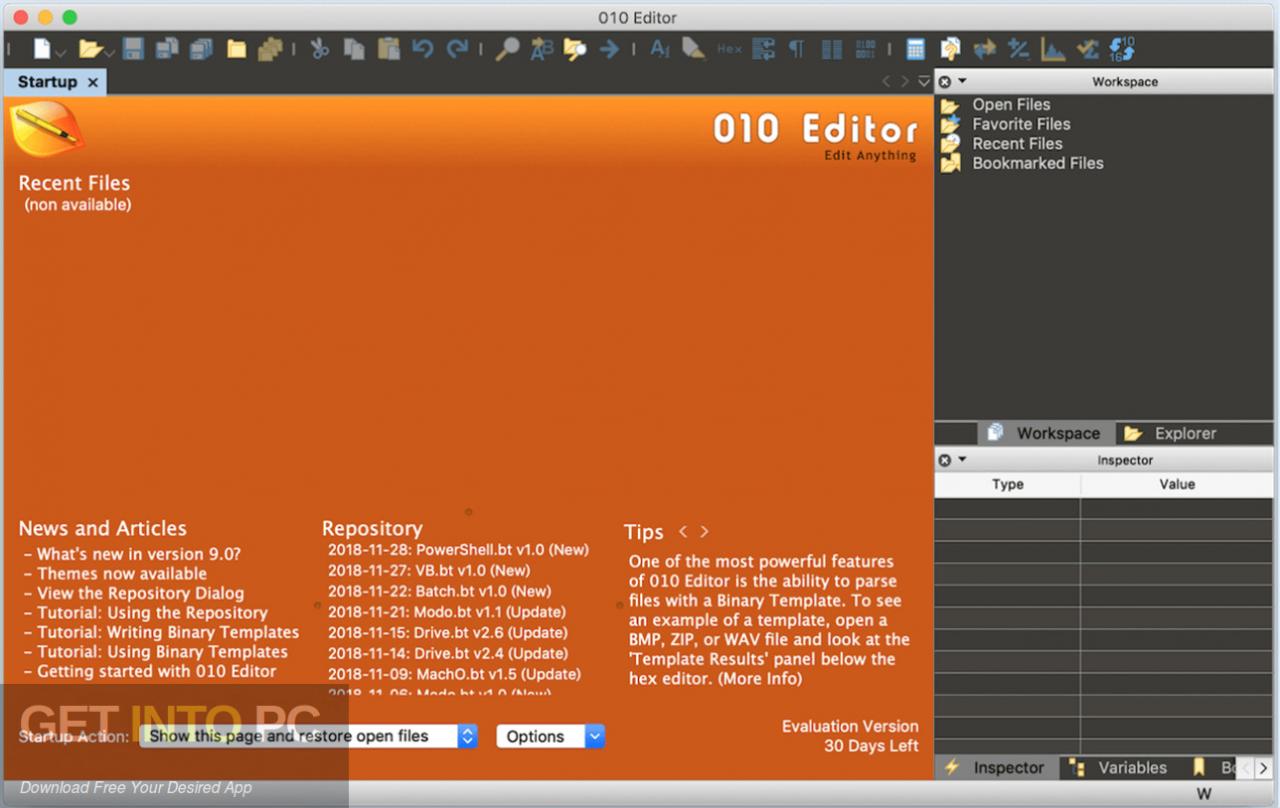
Task: Click the Paste clipboard icon
Action: coord(388,48)
